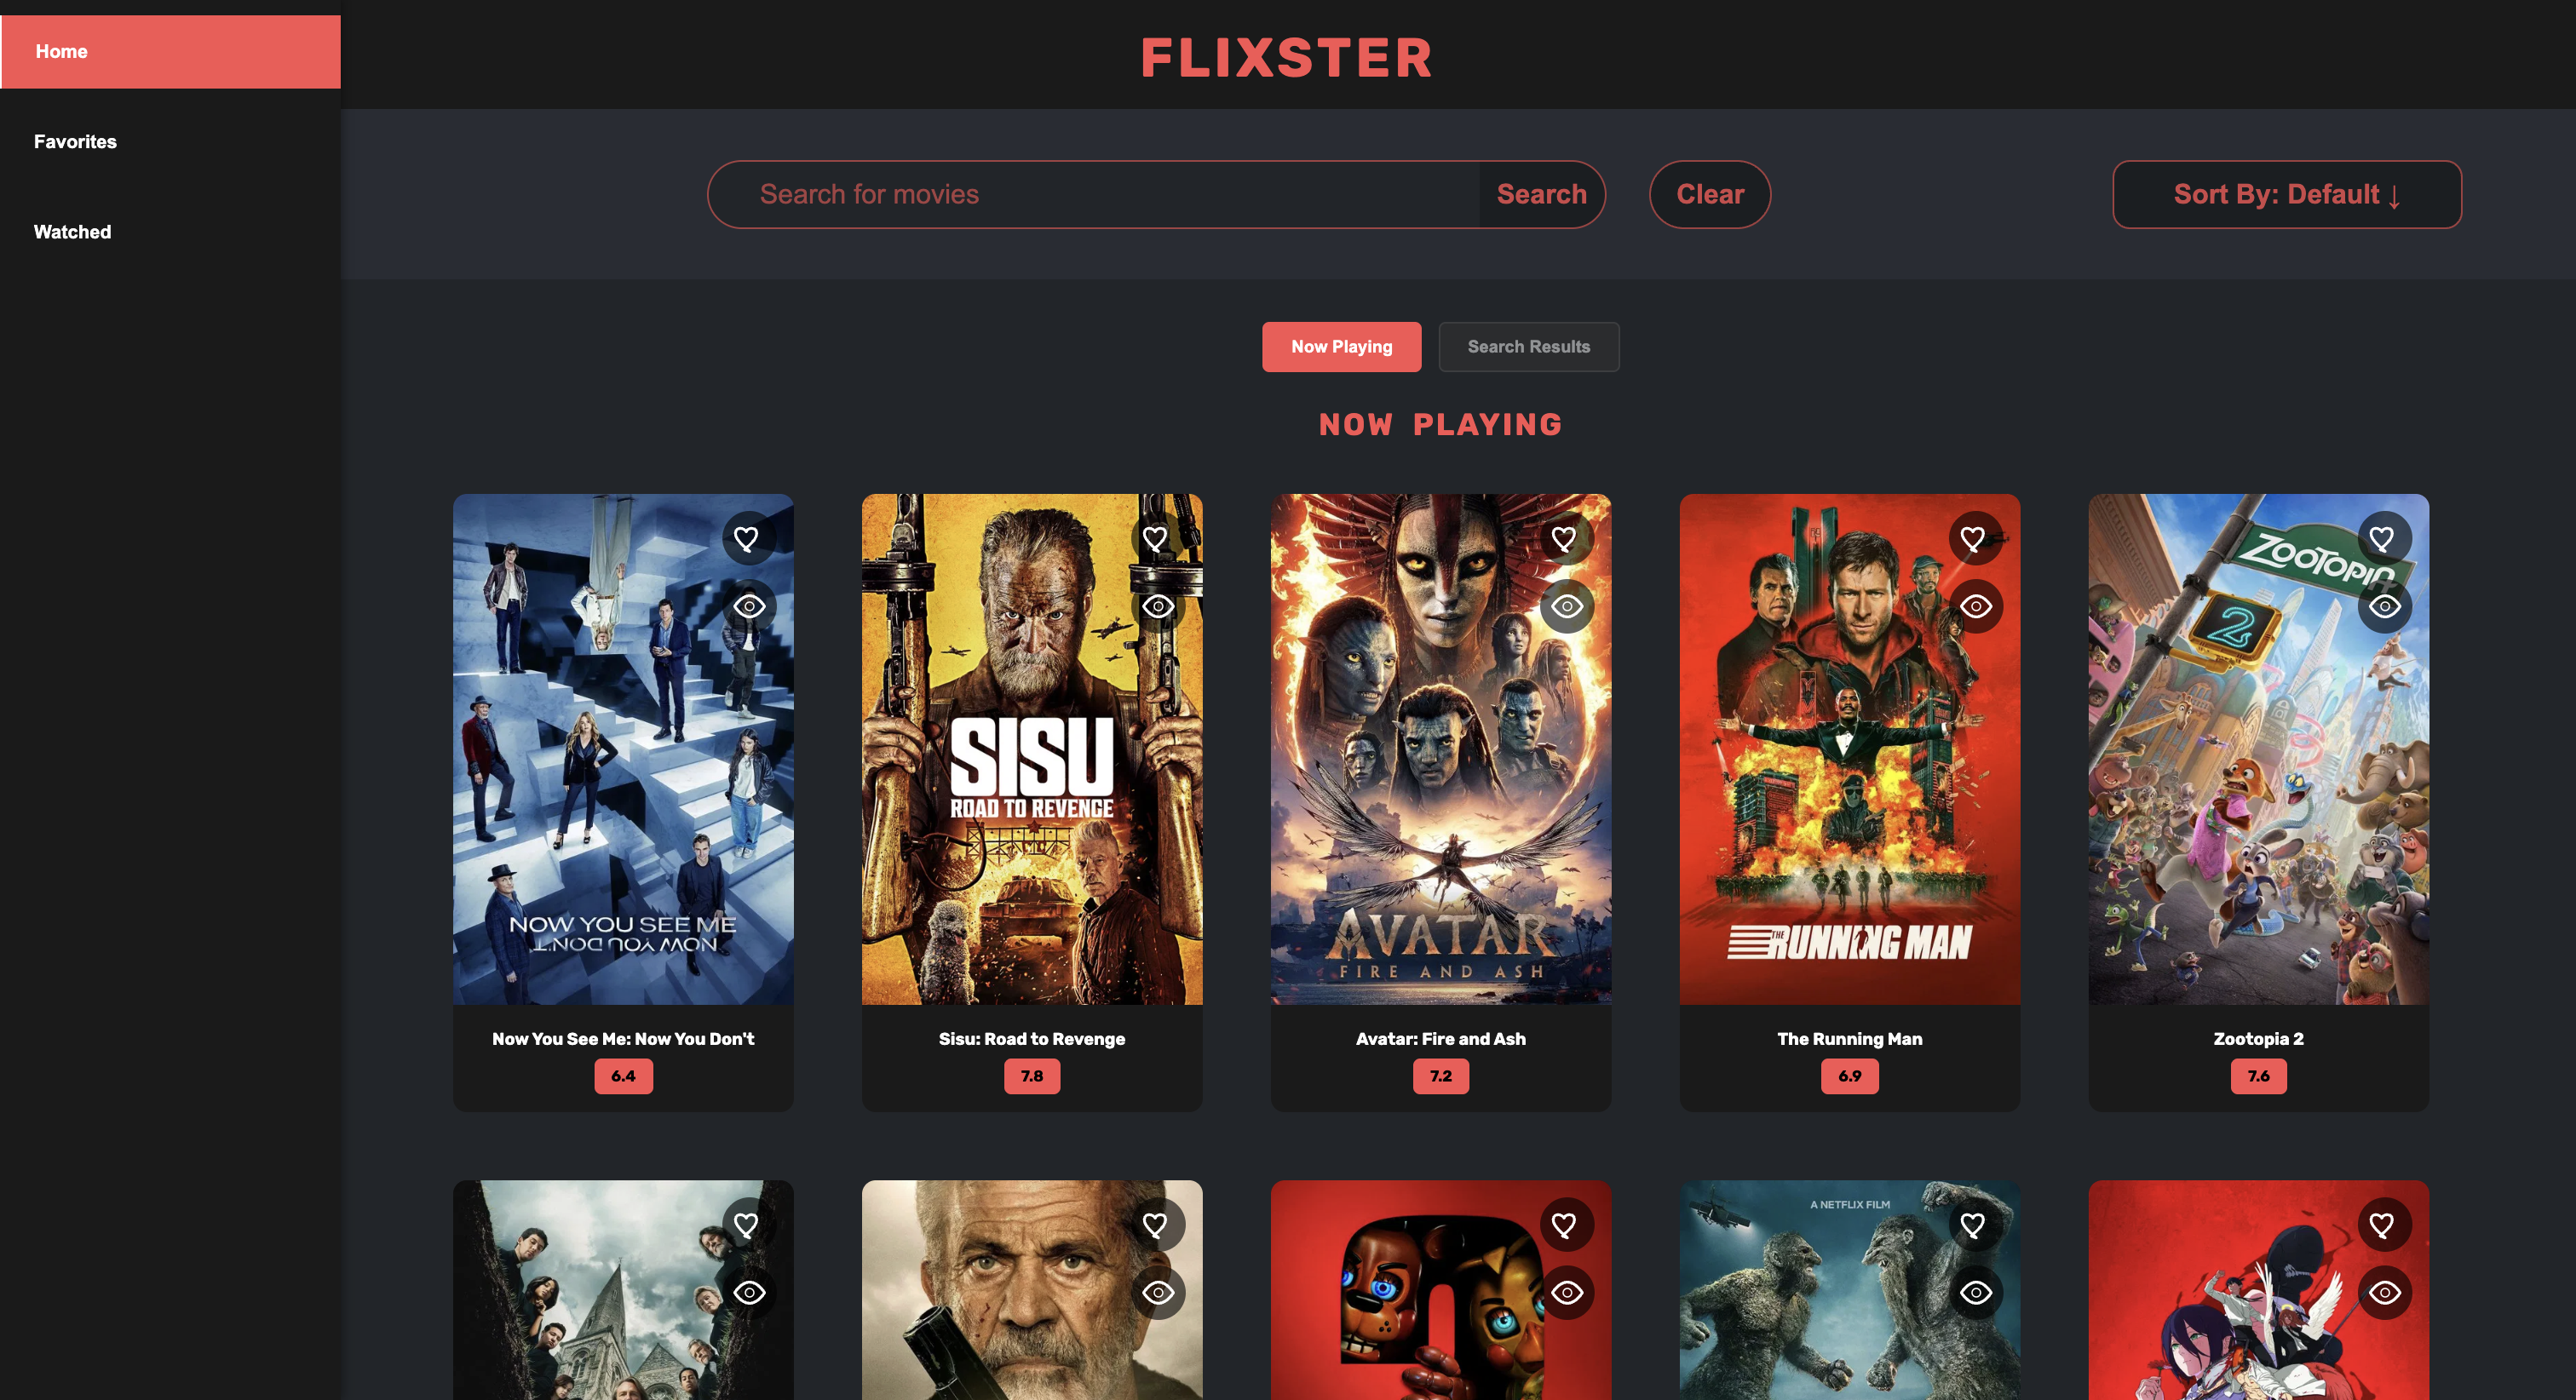Mark Zootopia 2 as watched
This screenshot has height=1400, width=2576.
(x=2385, y=606)
